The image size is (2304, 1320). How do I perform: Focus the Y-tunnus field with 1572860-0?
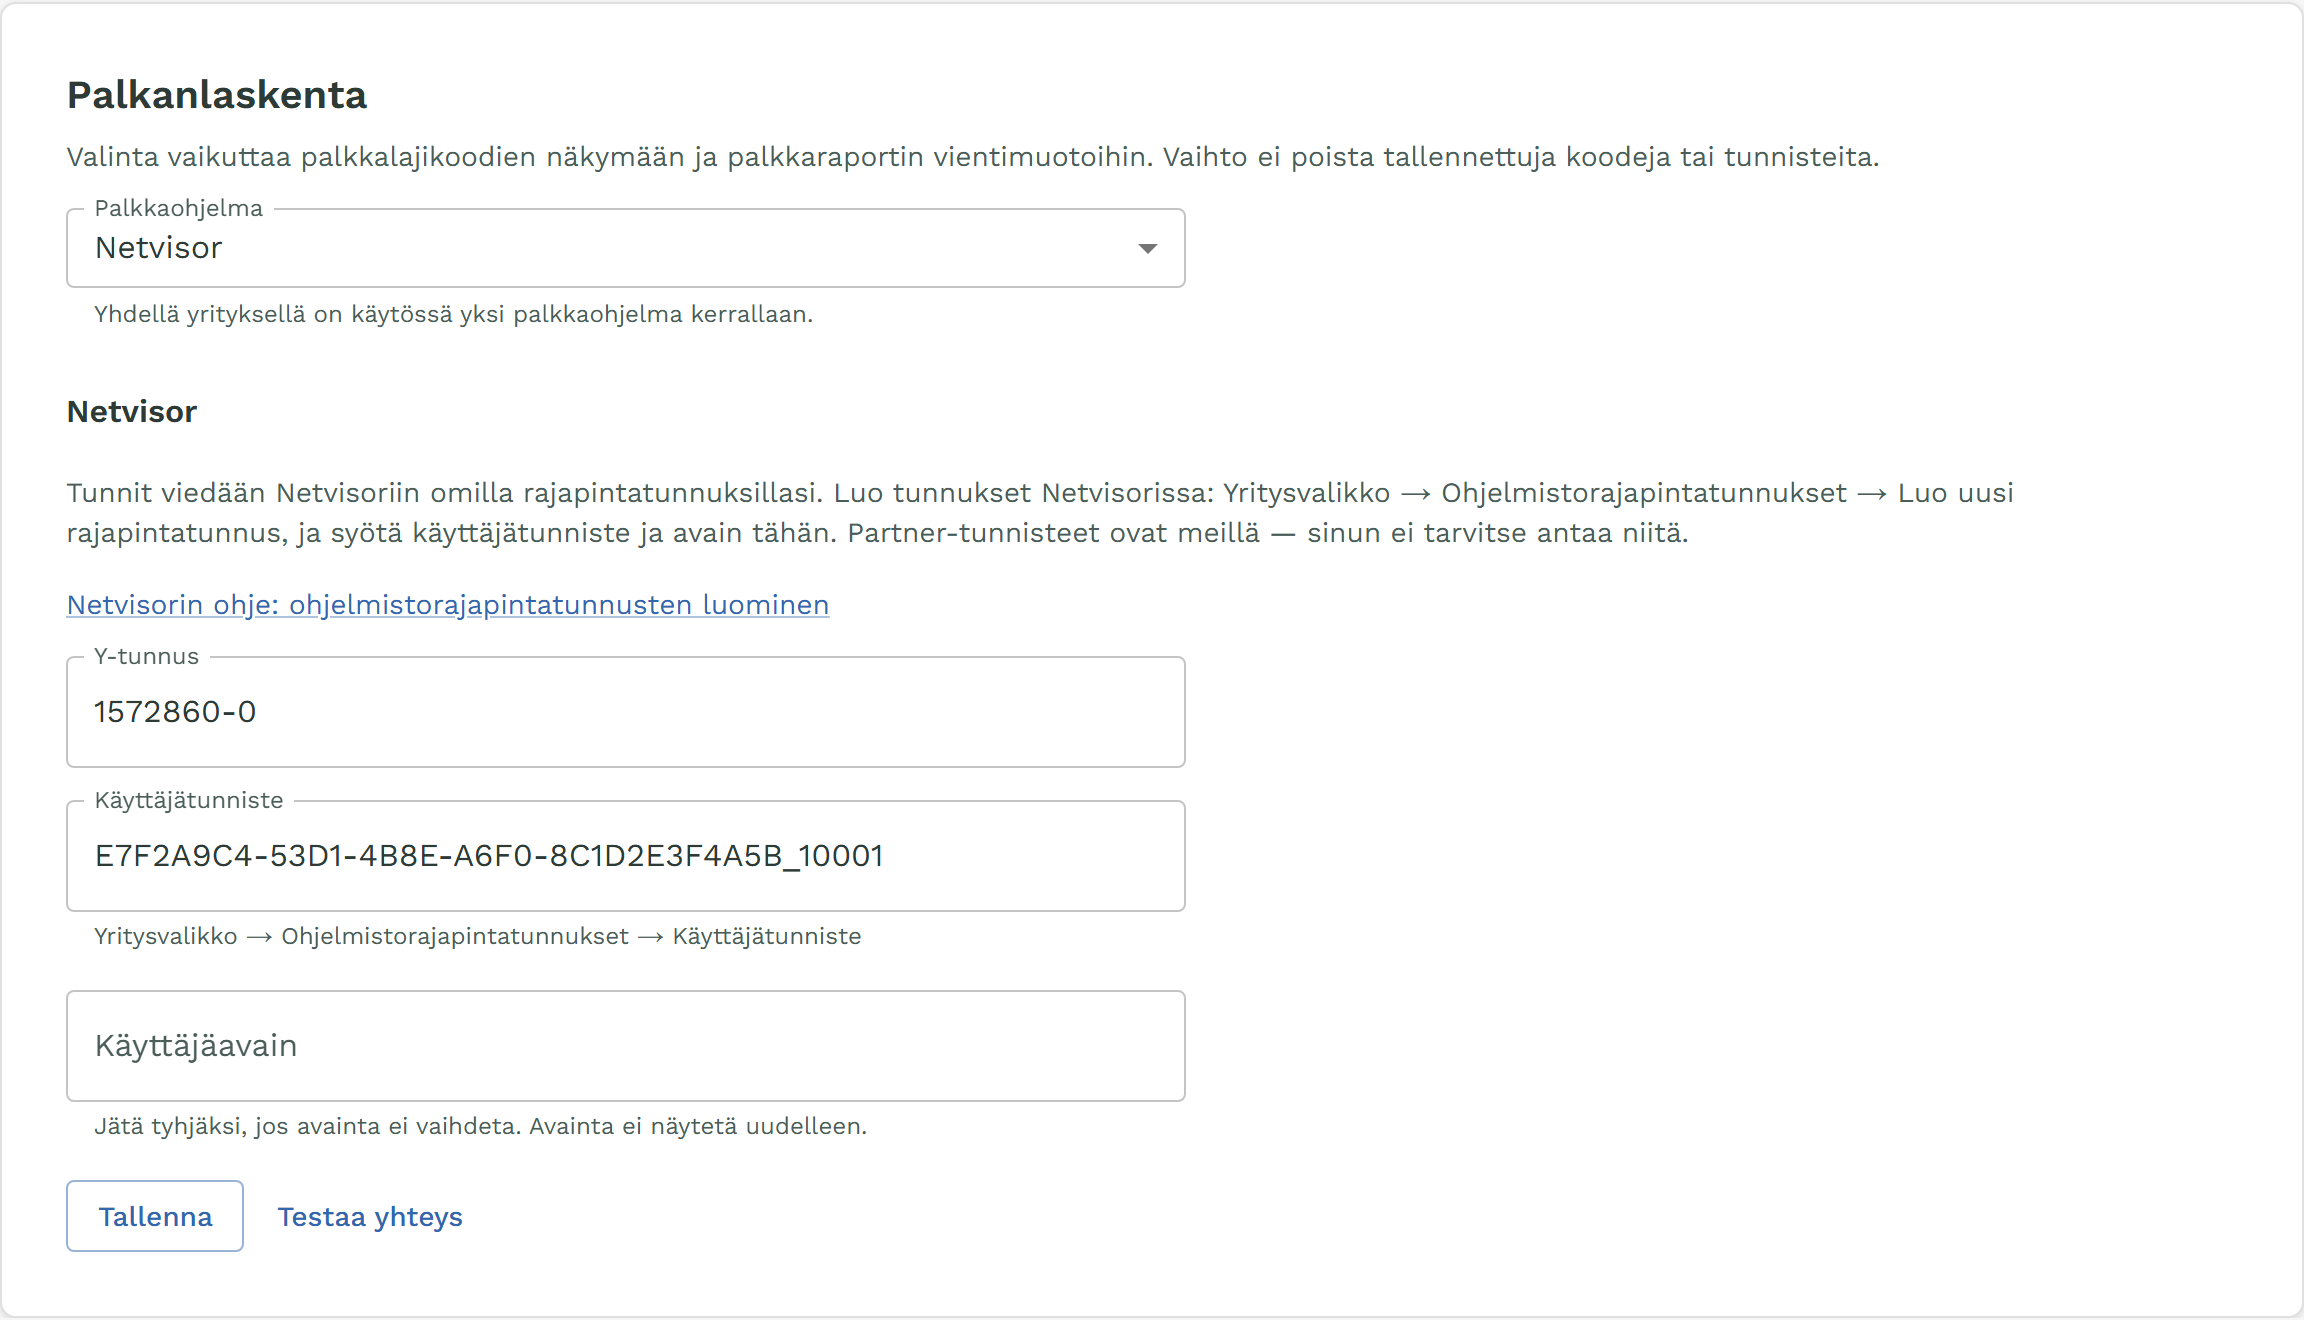pos(626,712)
